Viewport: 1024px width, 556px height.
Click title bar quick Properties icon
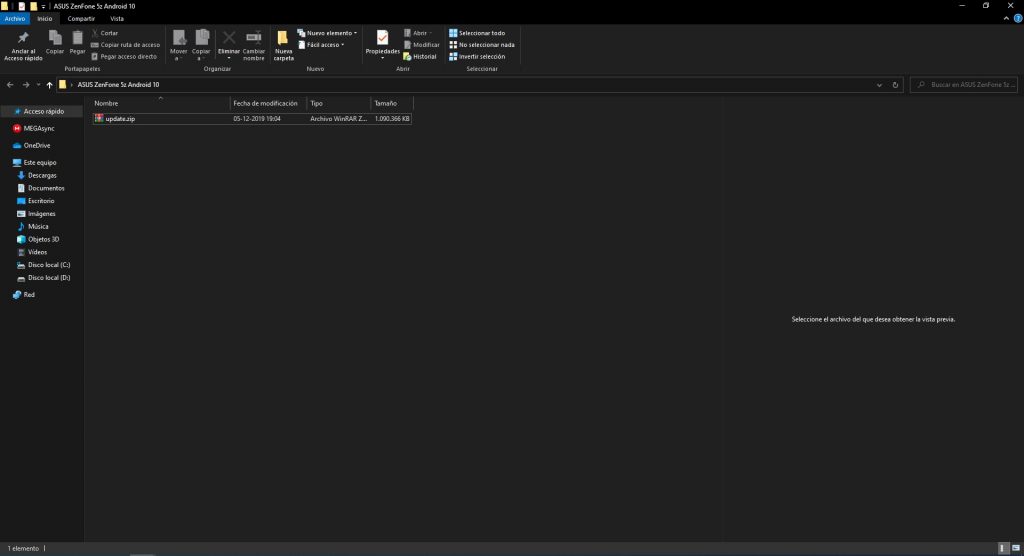21,7
